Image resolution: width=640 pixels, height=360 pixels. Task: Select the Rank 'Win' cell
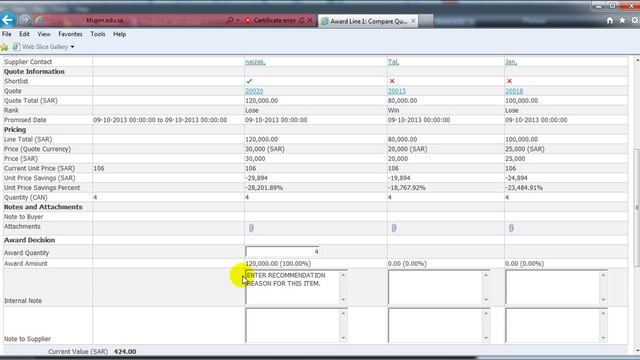point(393,111)
